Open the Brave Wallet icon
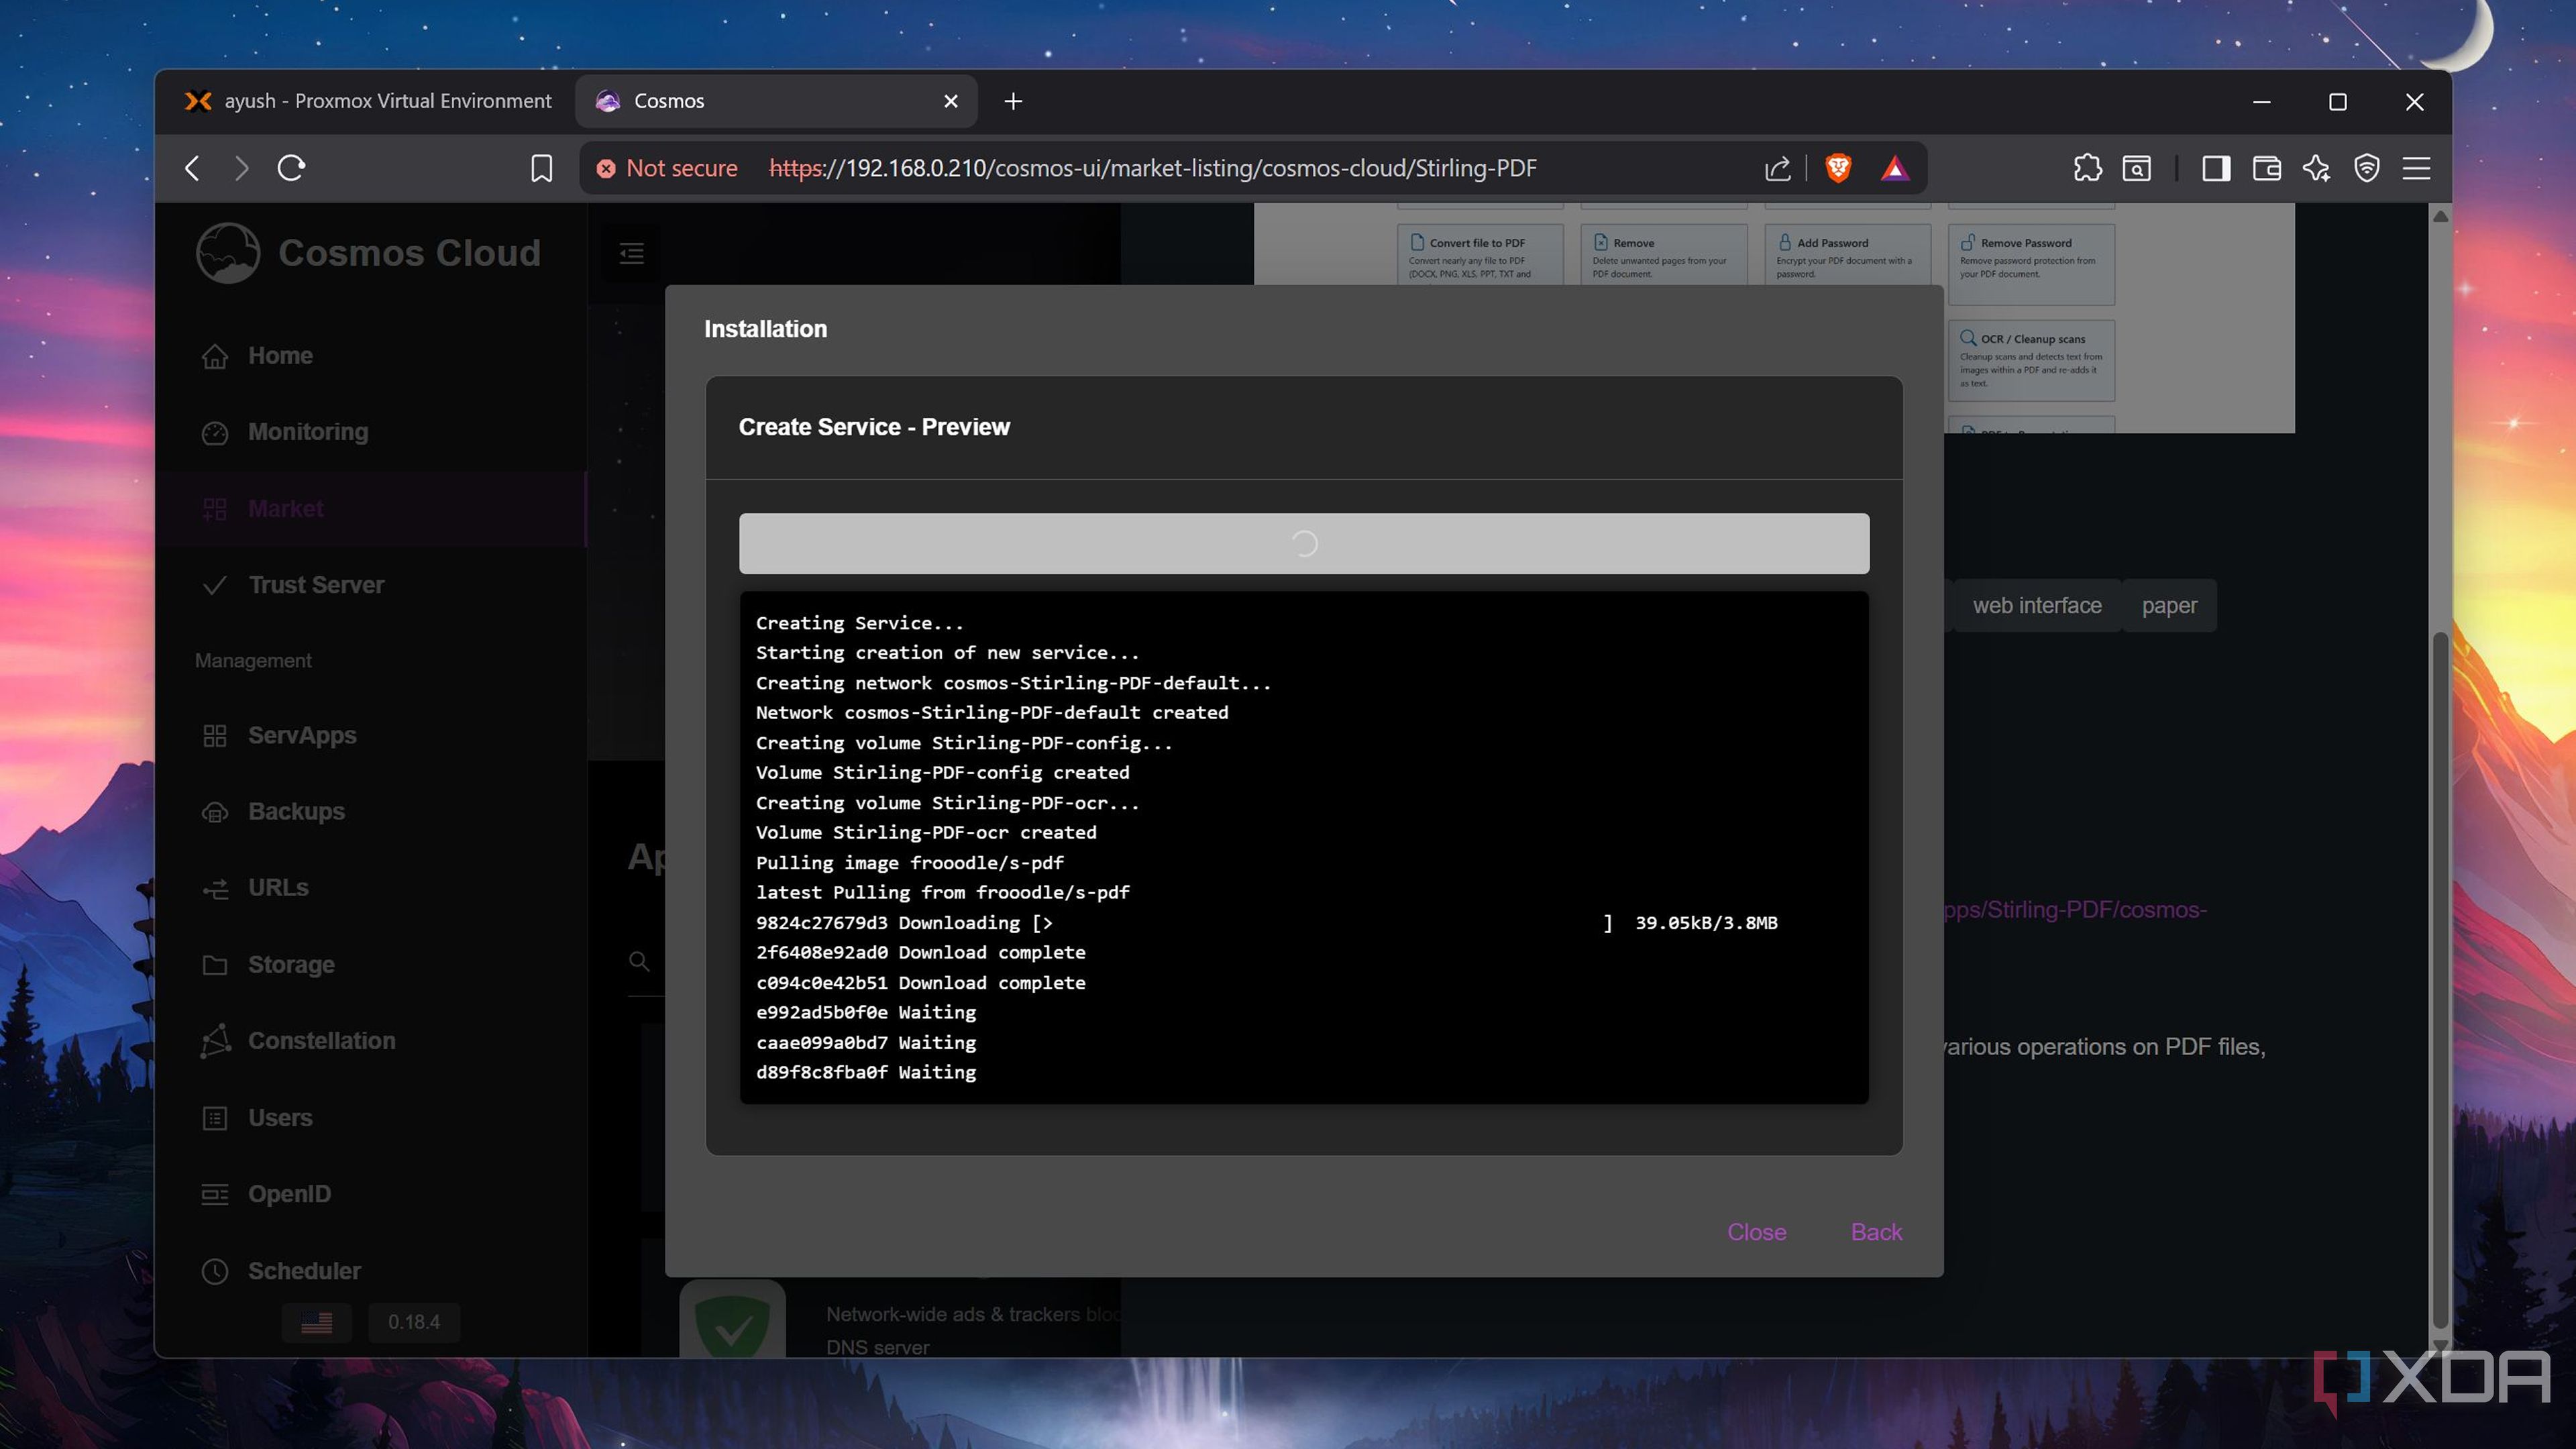The width and height of the screenshot is (2576, 1449). [2266, 168]
